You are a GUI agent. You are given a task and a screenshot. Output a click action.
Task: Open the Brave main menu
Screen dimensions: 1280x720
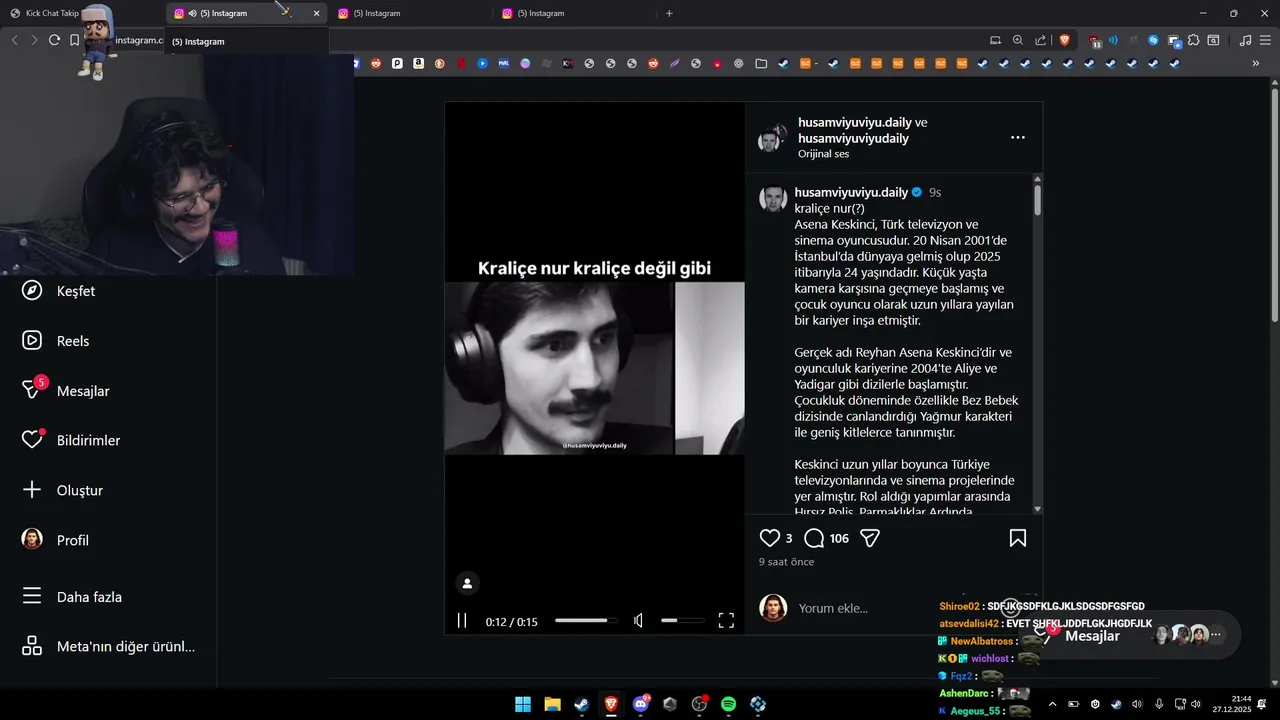1265,40
